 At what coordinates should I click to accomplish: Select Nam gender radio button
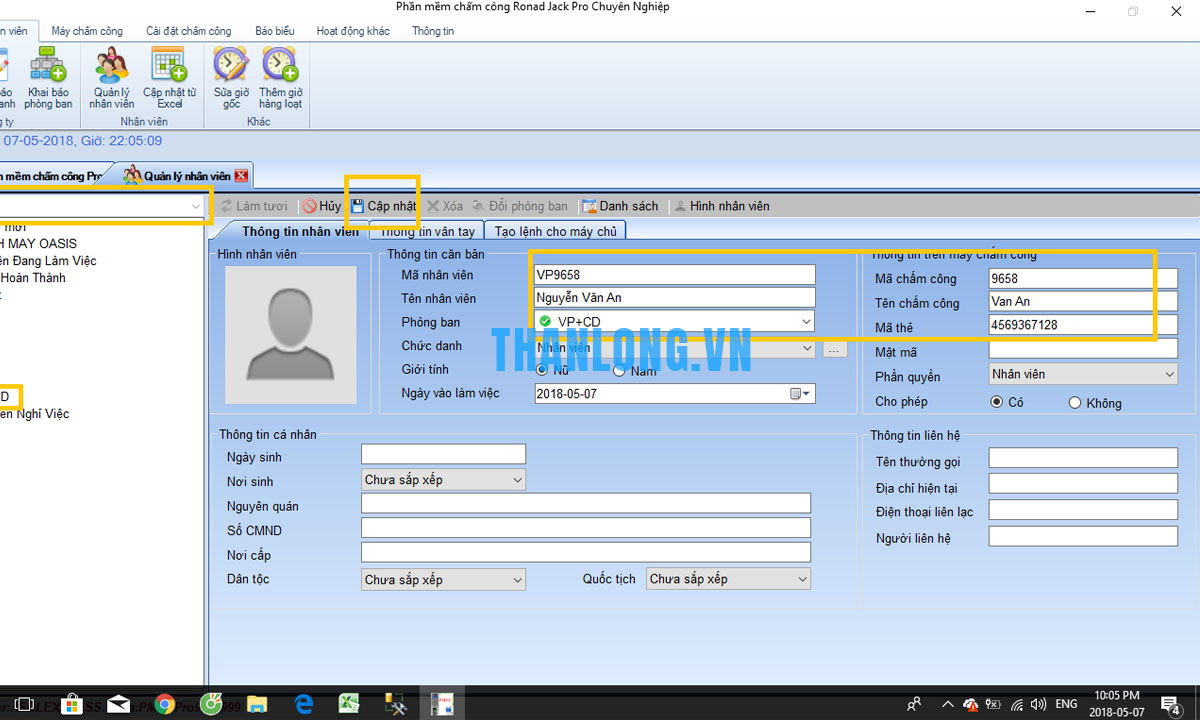[x=620, y=371]
